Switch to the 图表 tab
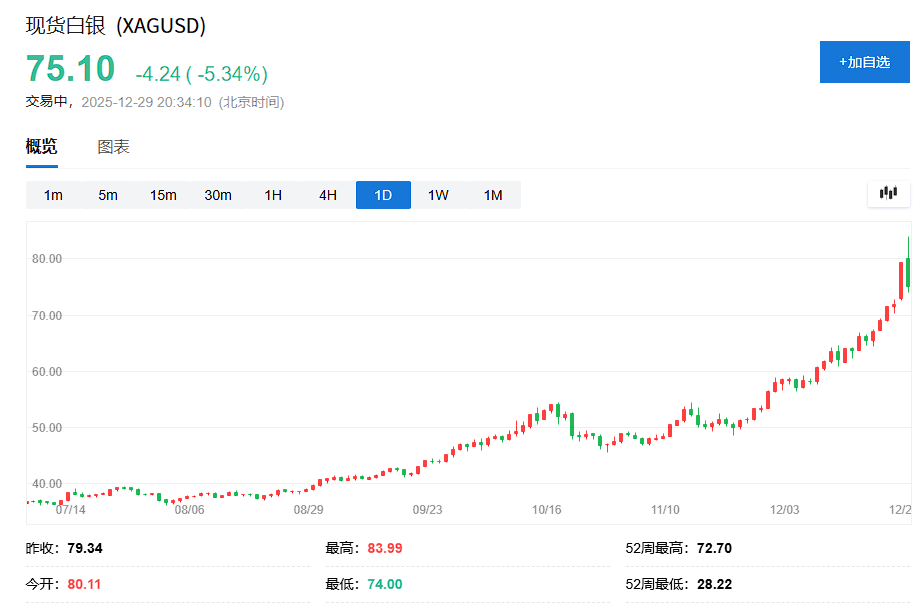This screenshot has width=917, height=605. (113, 147)
